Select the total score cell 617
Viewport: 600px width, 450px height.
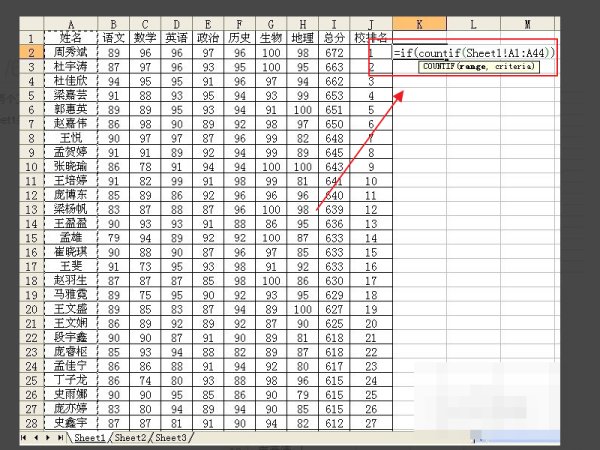pos(334,366)
